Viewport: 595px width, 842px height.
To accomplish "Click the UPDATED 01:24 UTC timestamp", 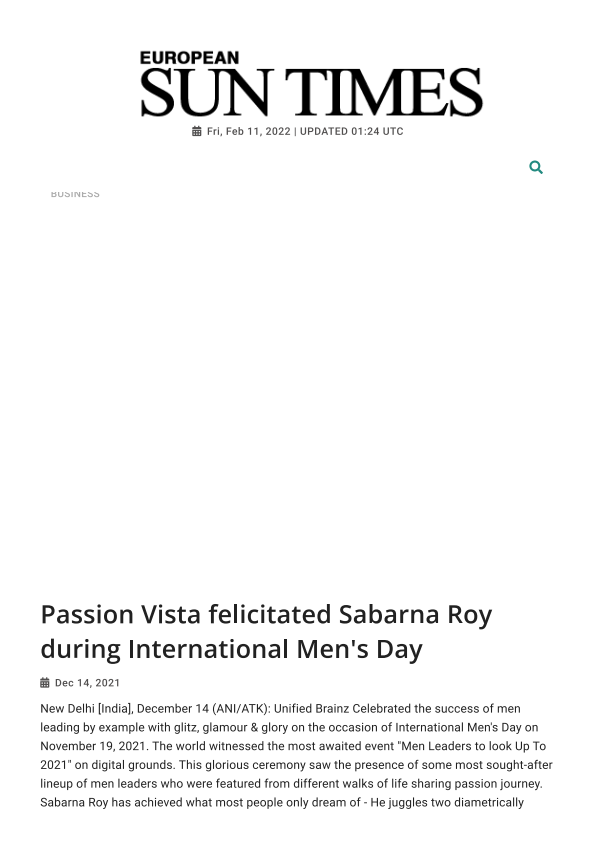I will tap(352, 132).
